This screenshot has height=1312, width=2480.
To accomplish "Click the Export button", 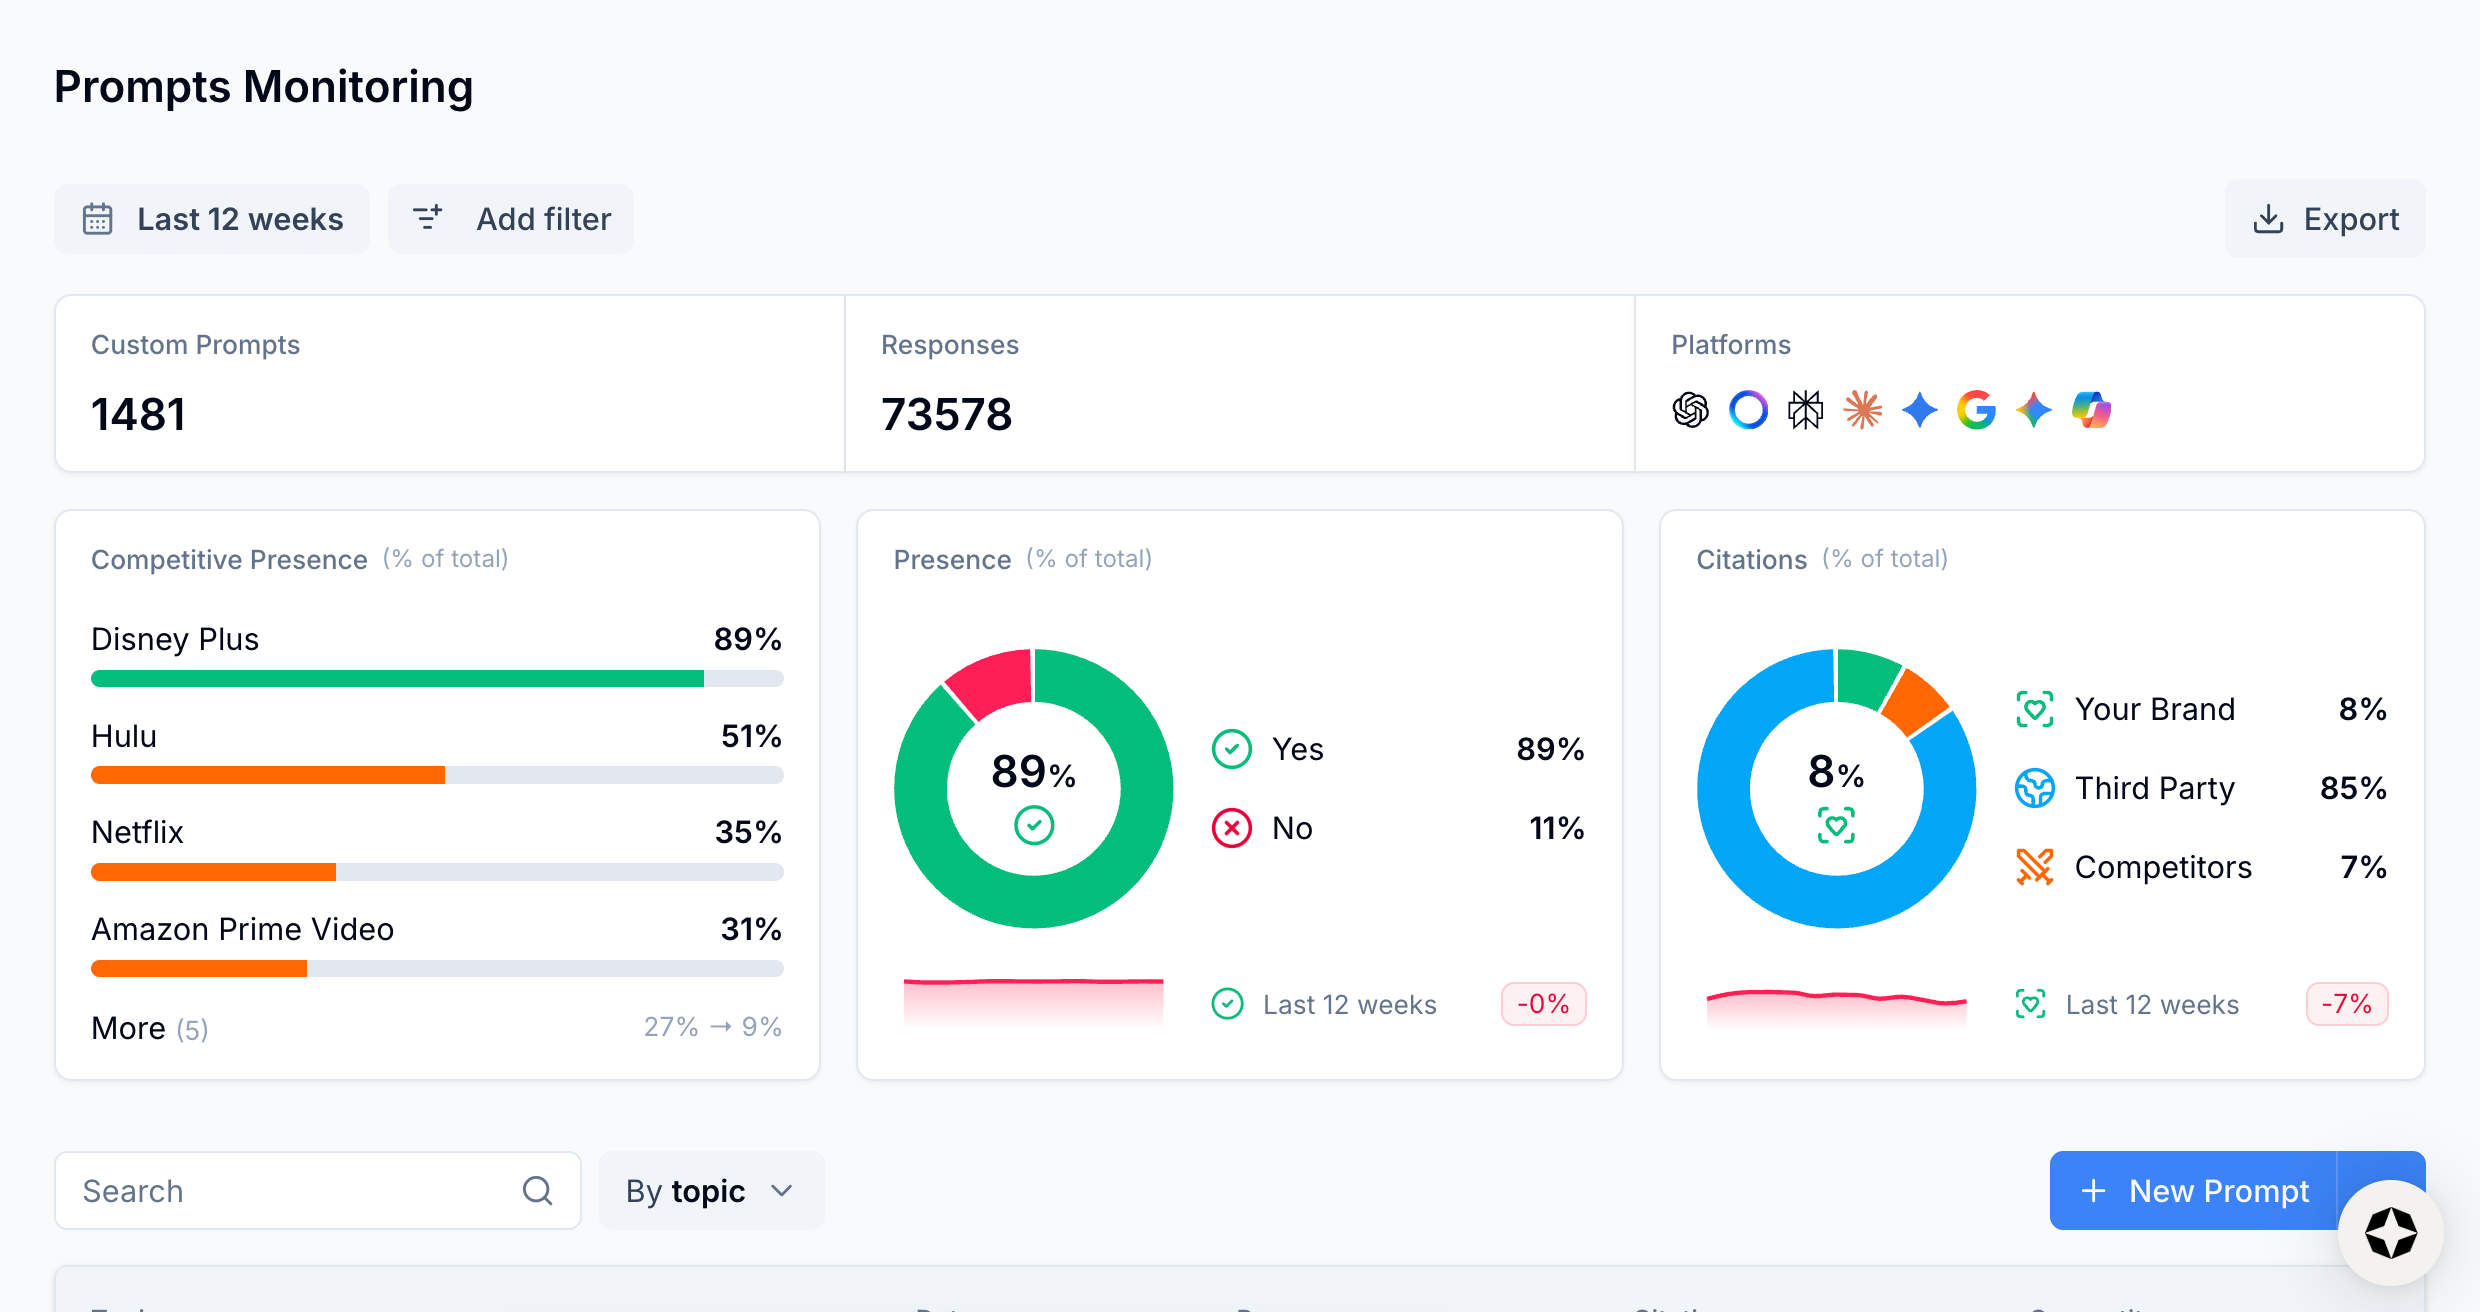I will click(2325, 219).
